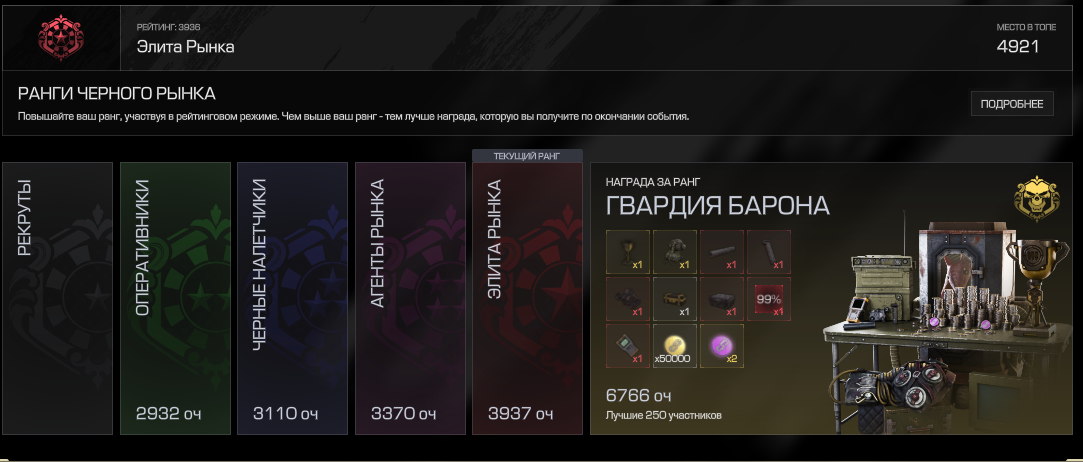
Task: Select the golden trophy cup reward
Action: [628, 252]
